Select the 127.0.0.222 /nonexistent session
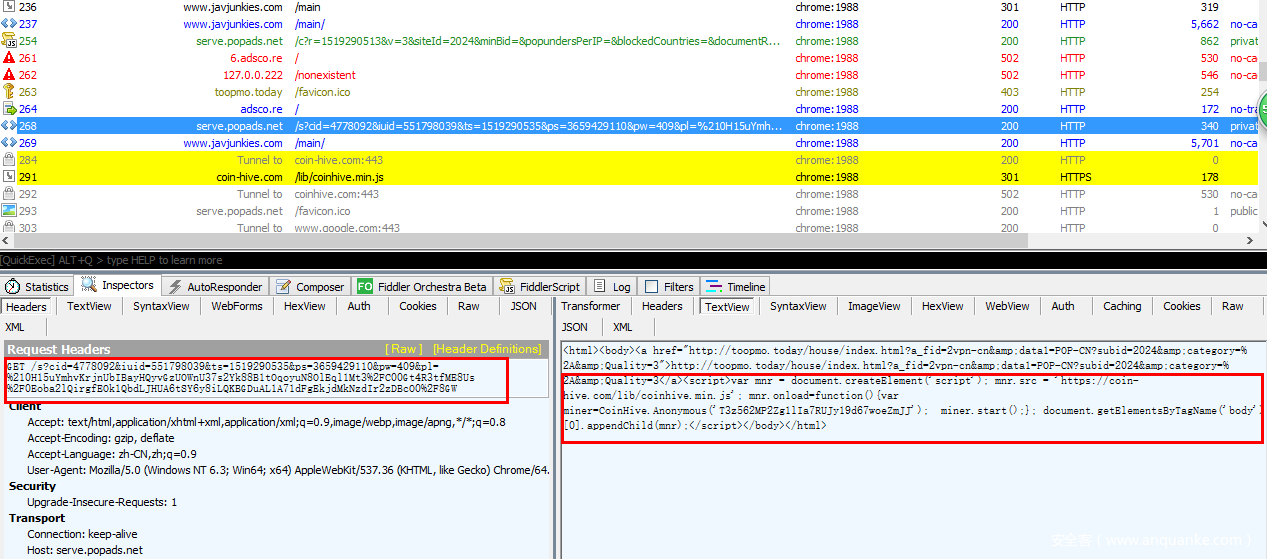 628,75
